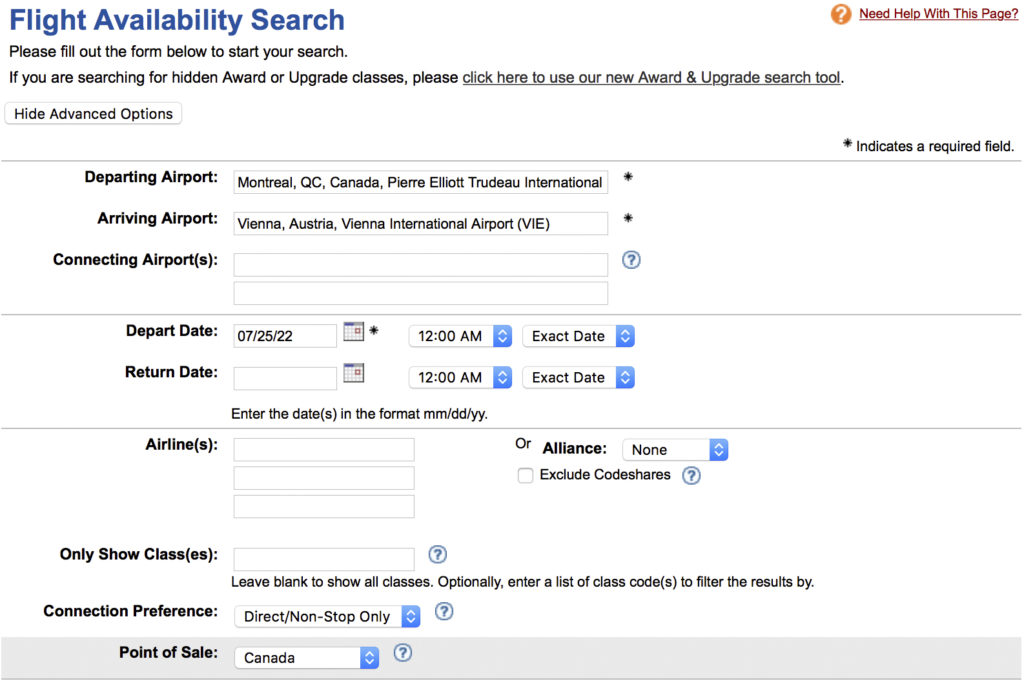Viewport: 1024px width, 681px height.
Task: Open the Need Help With This Page link
Action: 938,14
